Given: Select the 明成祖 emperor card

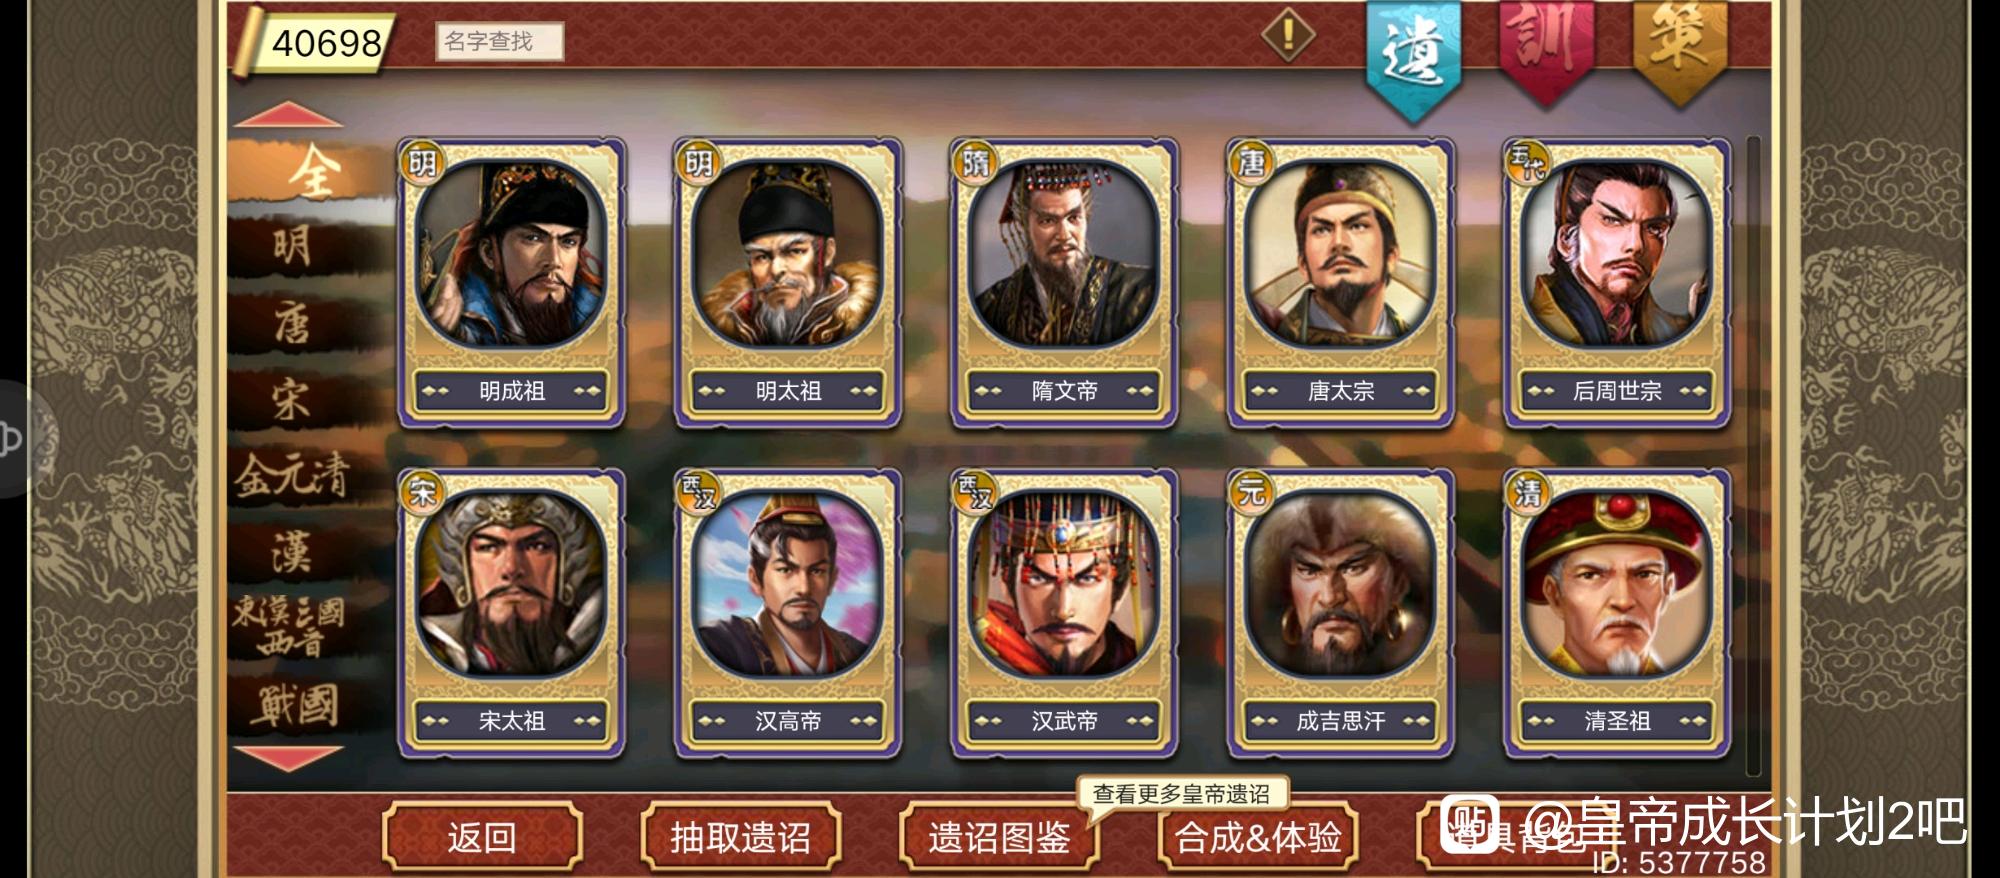Looking at the screenshot, I should coord(511,283).
